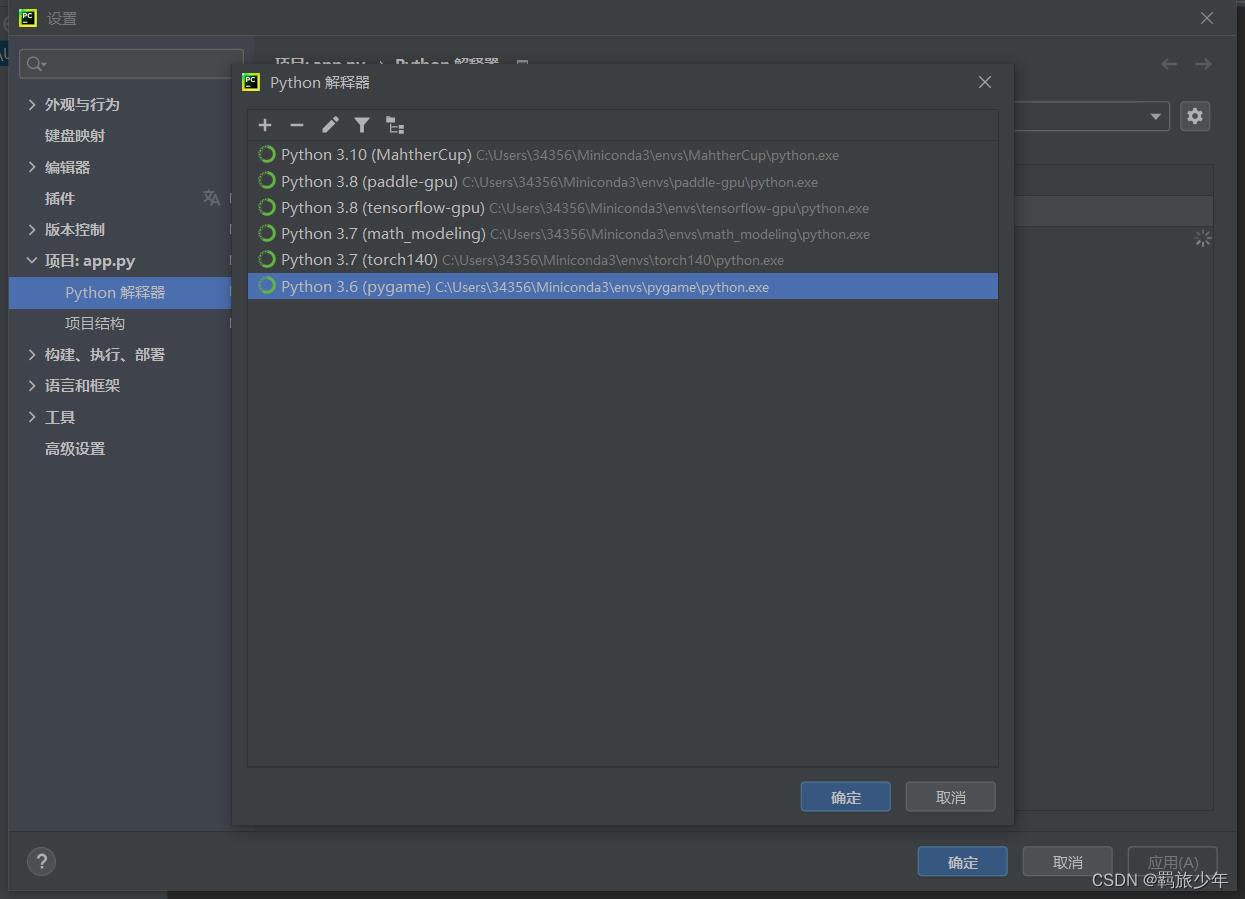Close the 设置 window

(x=1207, y=18)
